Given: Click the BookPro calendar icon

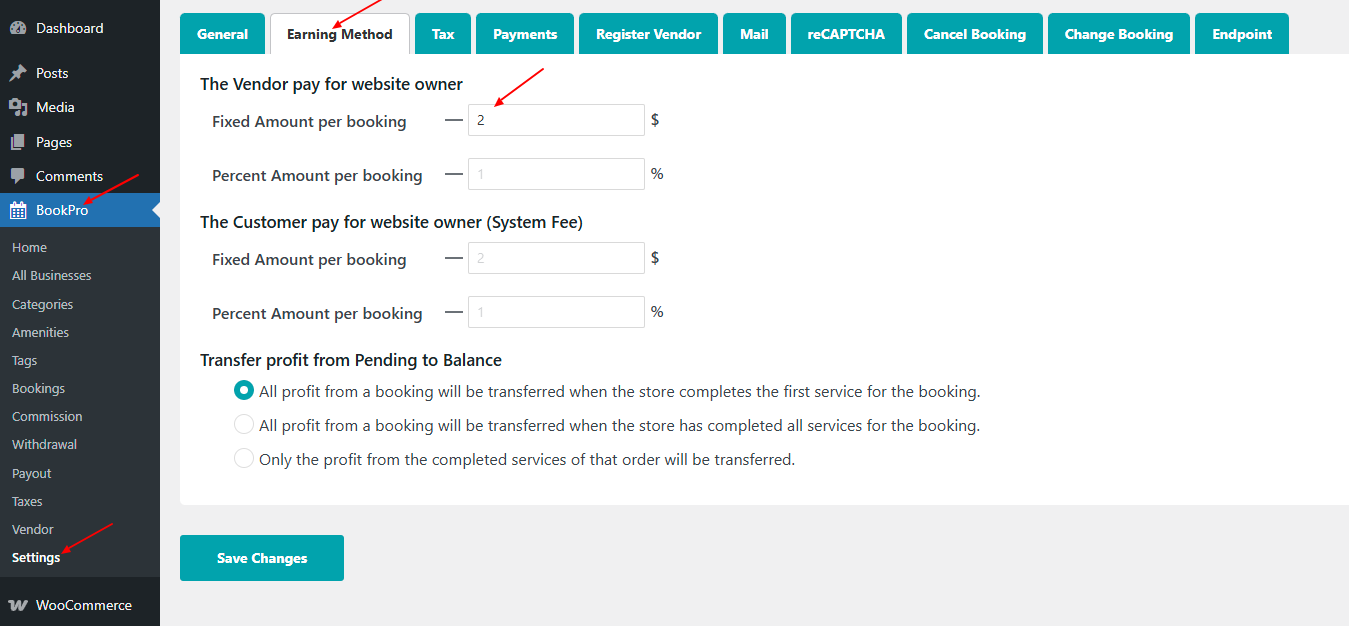Looking at the screenshot, I should 18,210.
